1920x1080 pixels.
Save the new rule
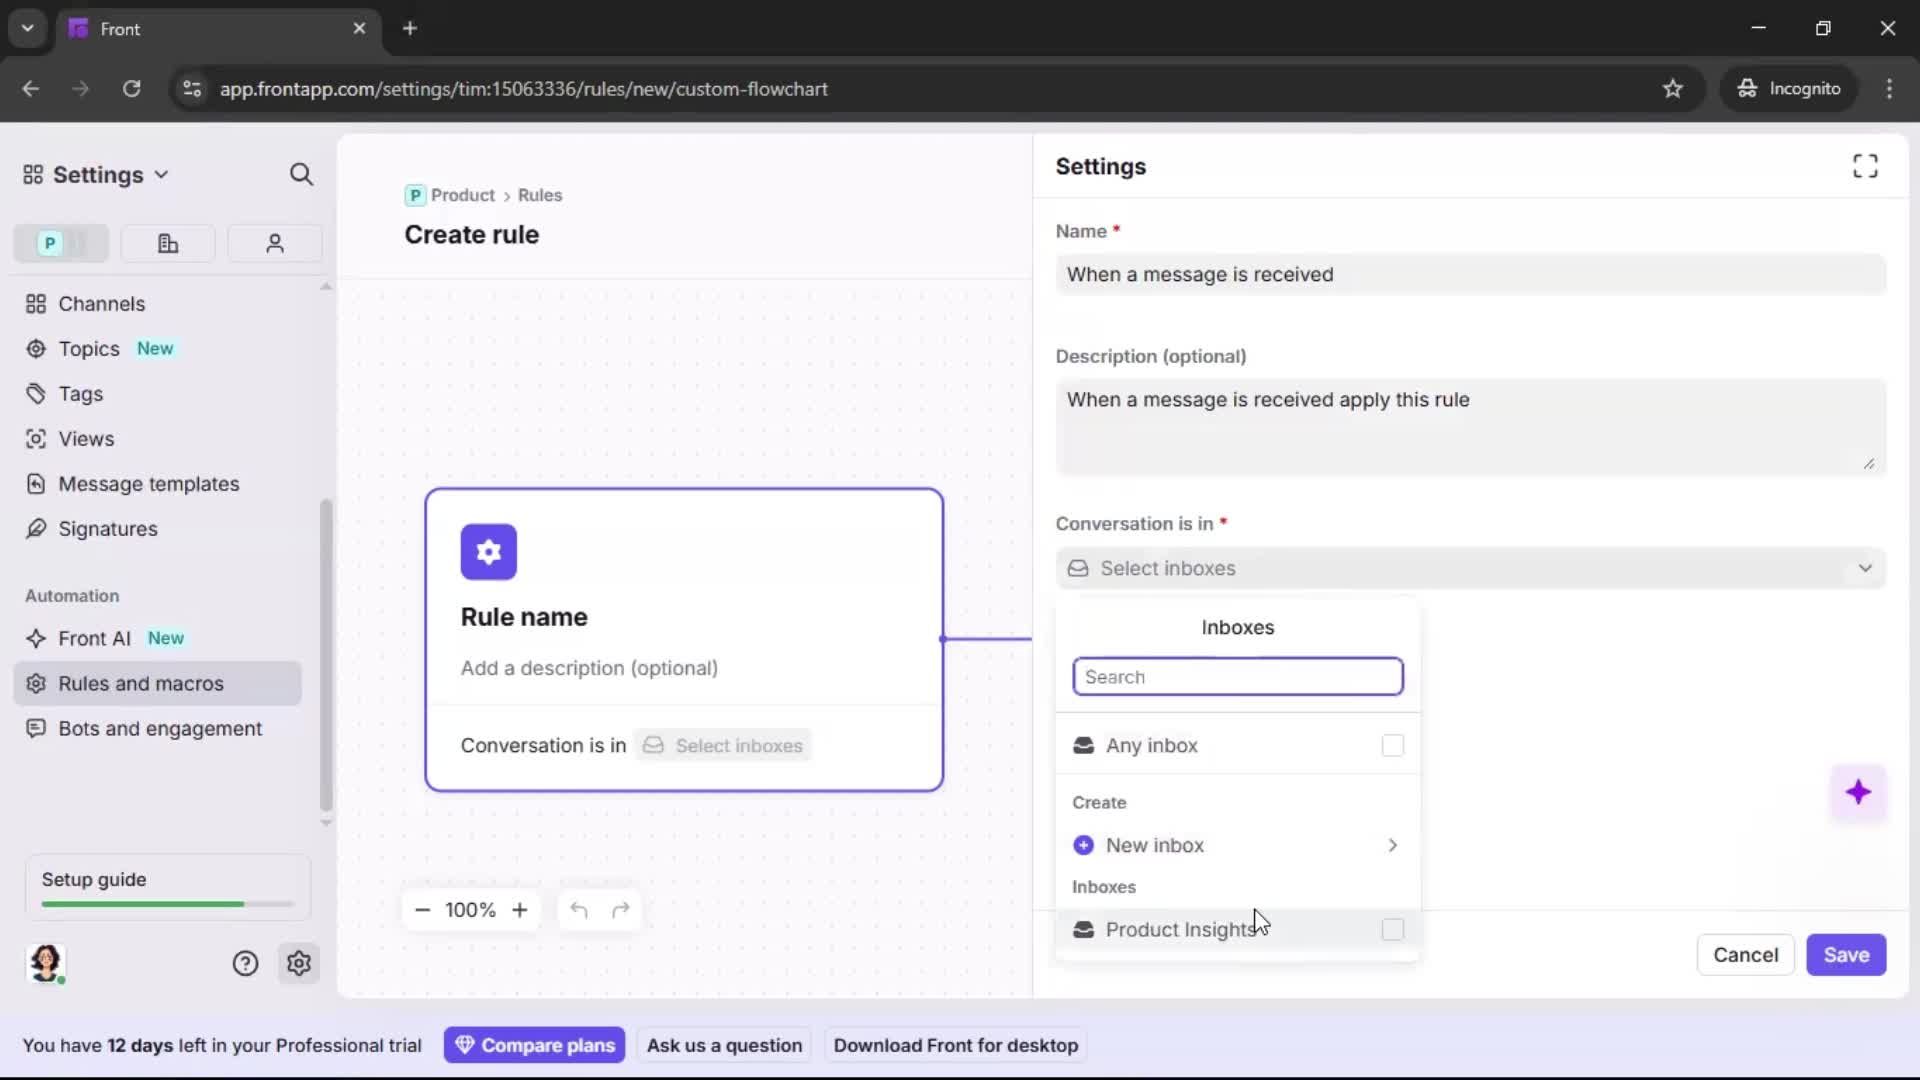pyautogui.click(x=1846, y=955)
